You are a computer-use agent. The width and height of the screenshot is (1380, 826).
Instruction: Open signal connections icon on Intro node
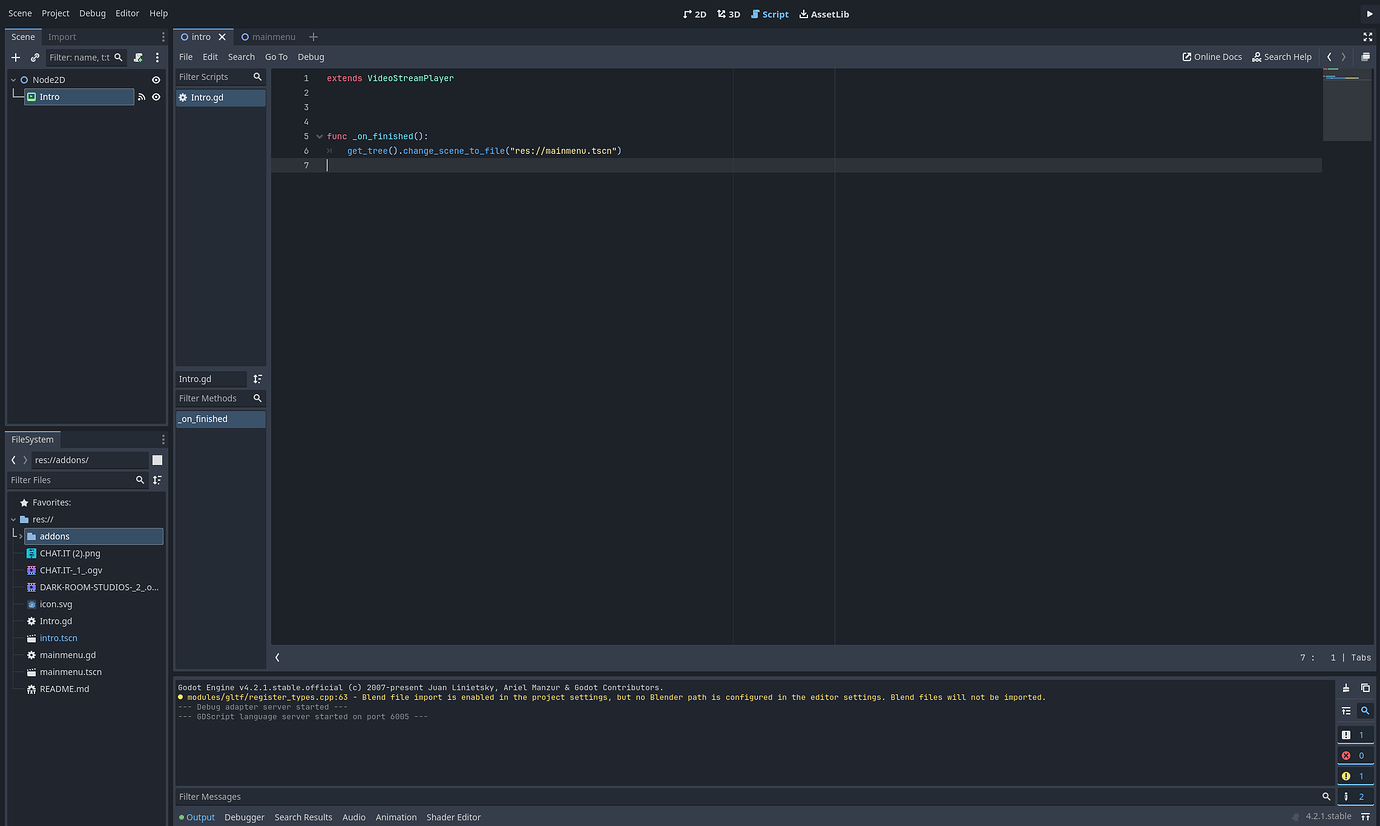(141, 97)
